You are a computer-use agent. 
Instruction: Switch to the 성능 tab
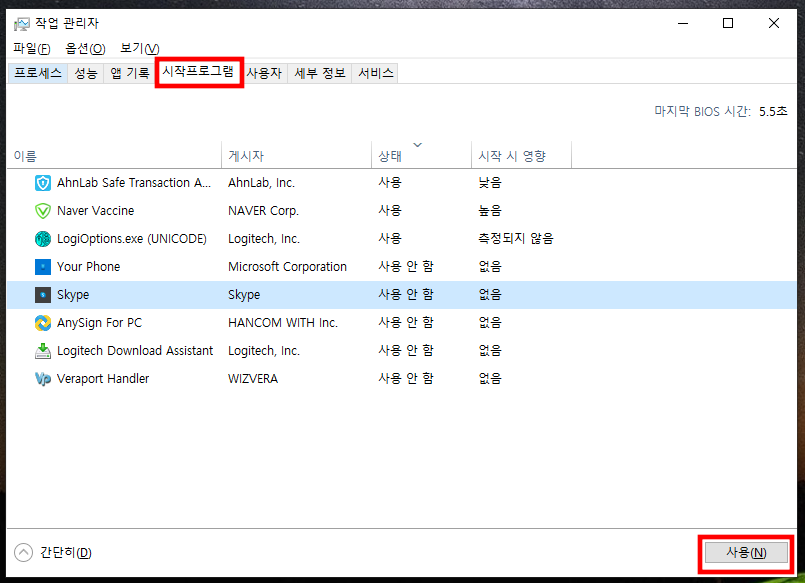pos(86,73)
